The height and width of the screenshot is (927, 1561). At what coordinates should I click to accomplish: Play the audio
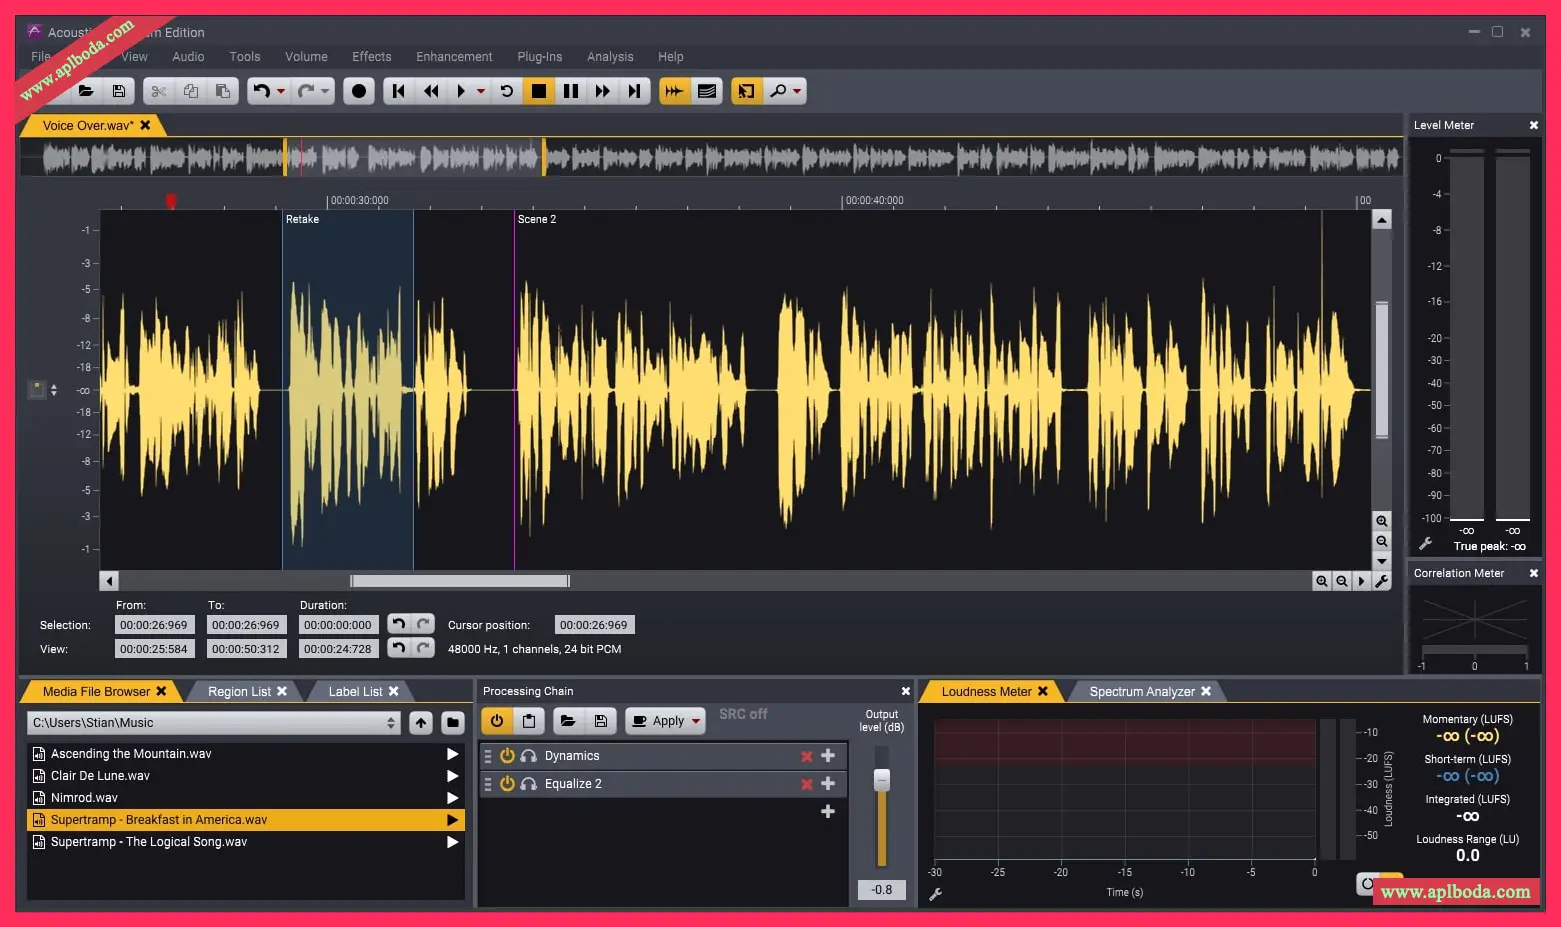pyautogui.click(x=461, y=91)
